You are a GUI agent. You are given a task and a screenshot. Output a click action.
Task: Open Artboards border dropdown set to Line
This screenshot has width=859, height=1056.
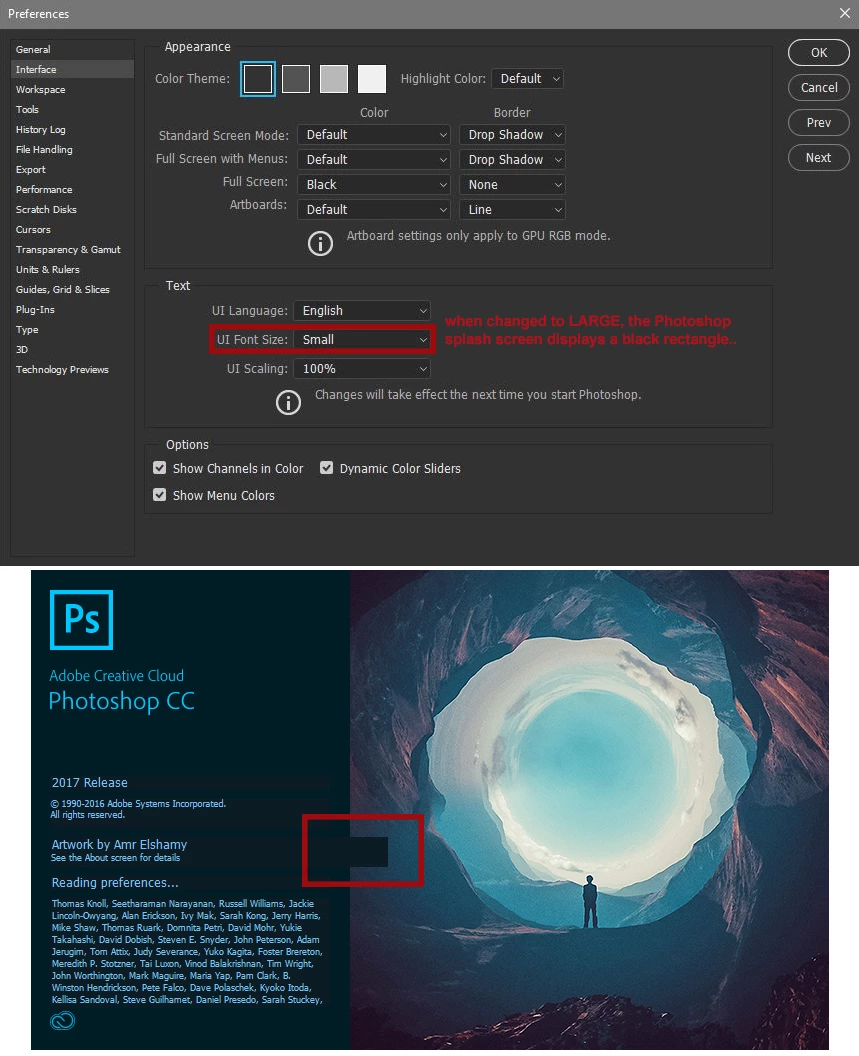pyautogui.click(x=512, y=209)
